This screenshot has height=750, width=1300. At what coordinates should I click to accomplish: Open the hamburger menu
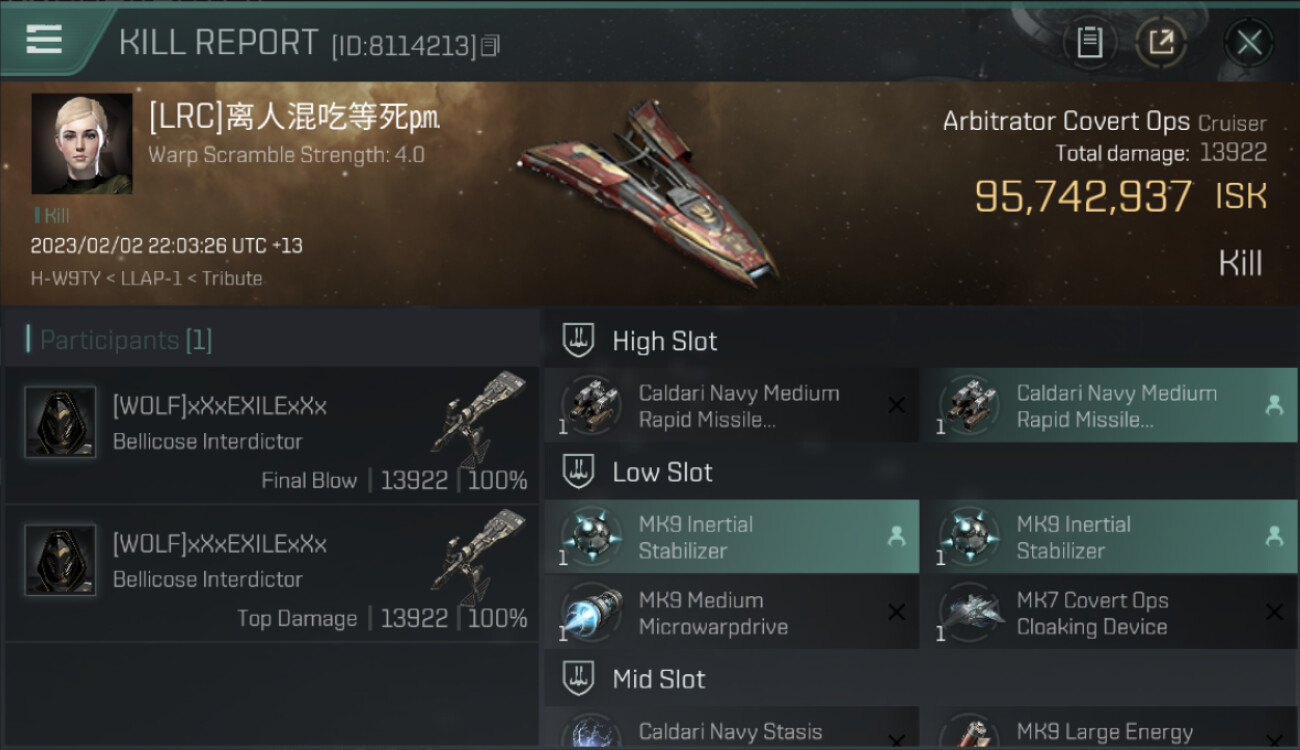tap(44, 40)
